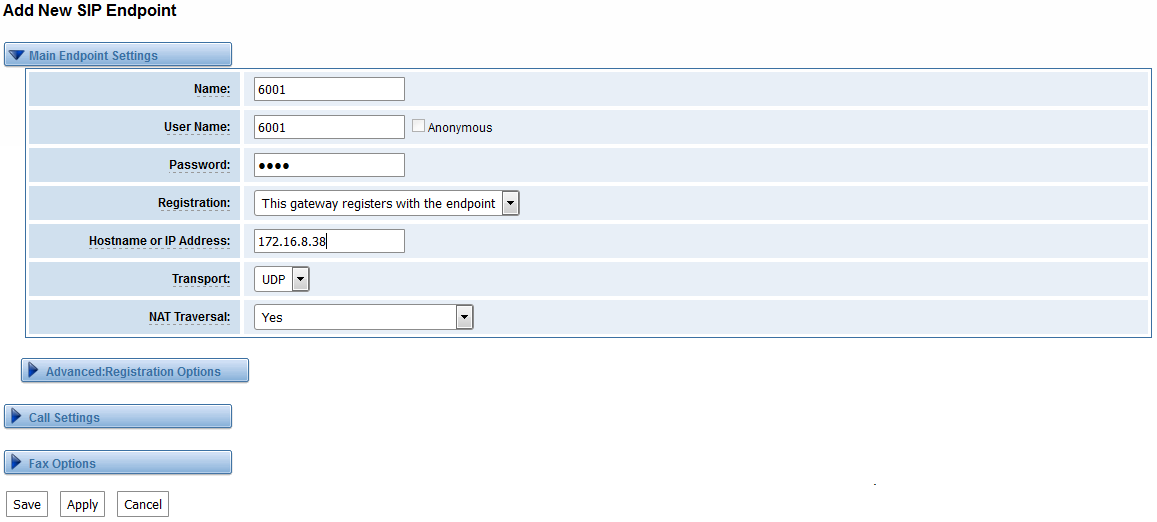Click the Hostname or IP Address field
1157x522 pixels.
tap(329, 241)
